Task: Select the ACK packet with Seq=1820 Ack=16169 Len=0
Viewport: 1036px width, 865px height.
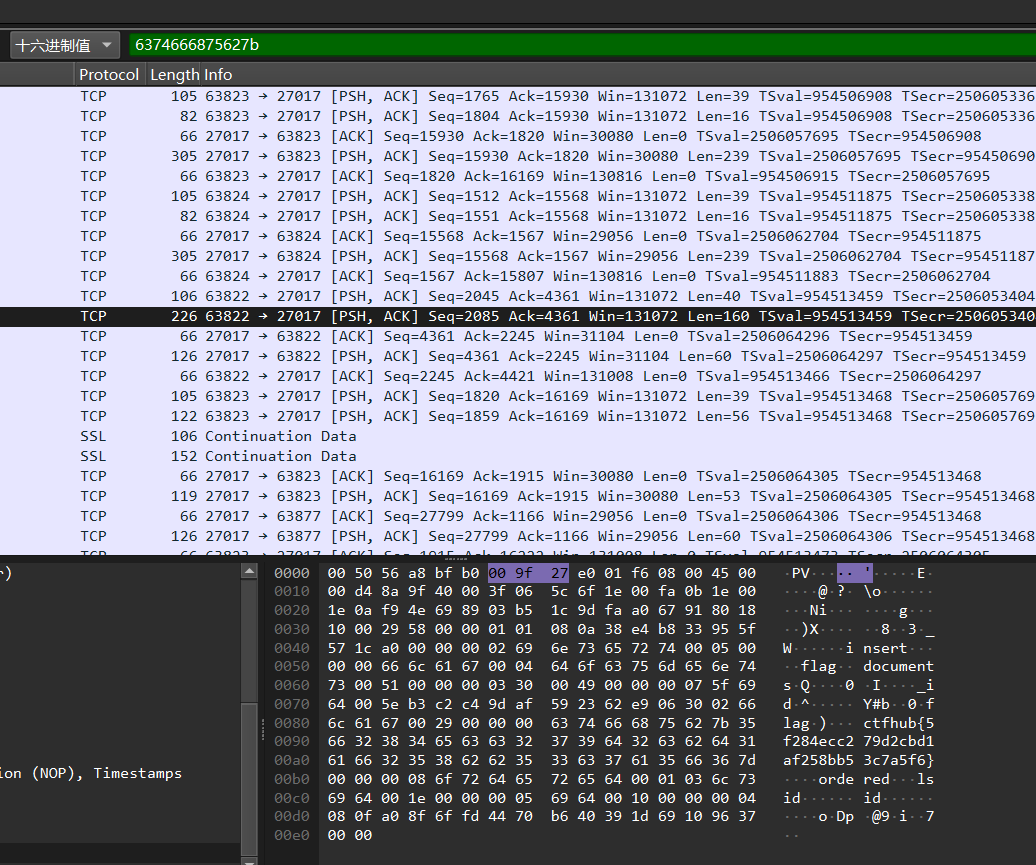Action: tap(518, 176)
